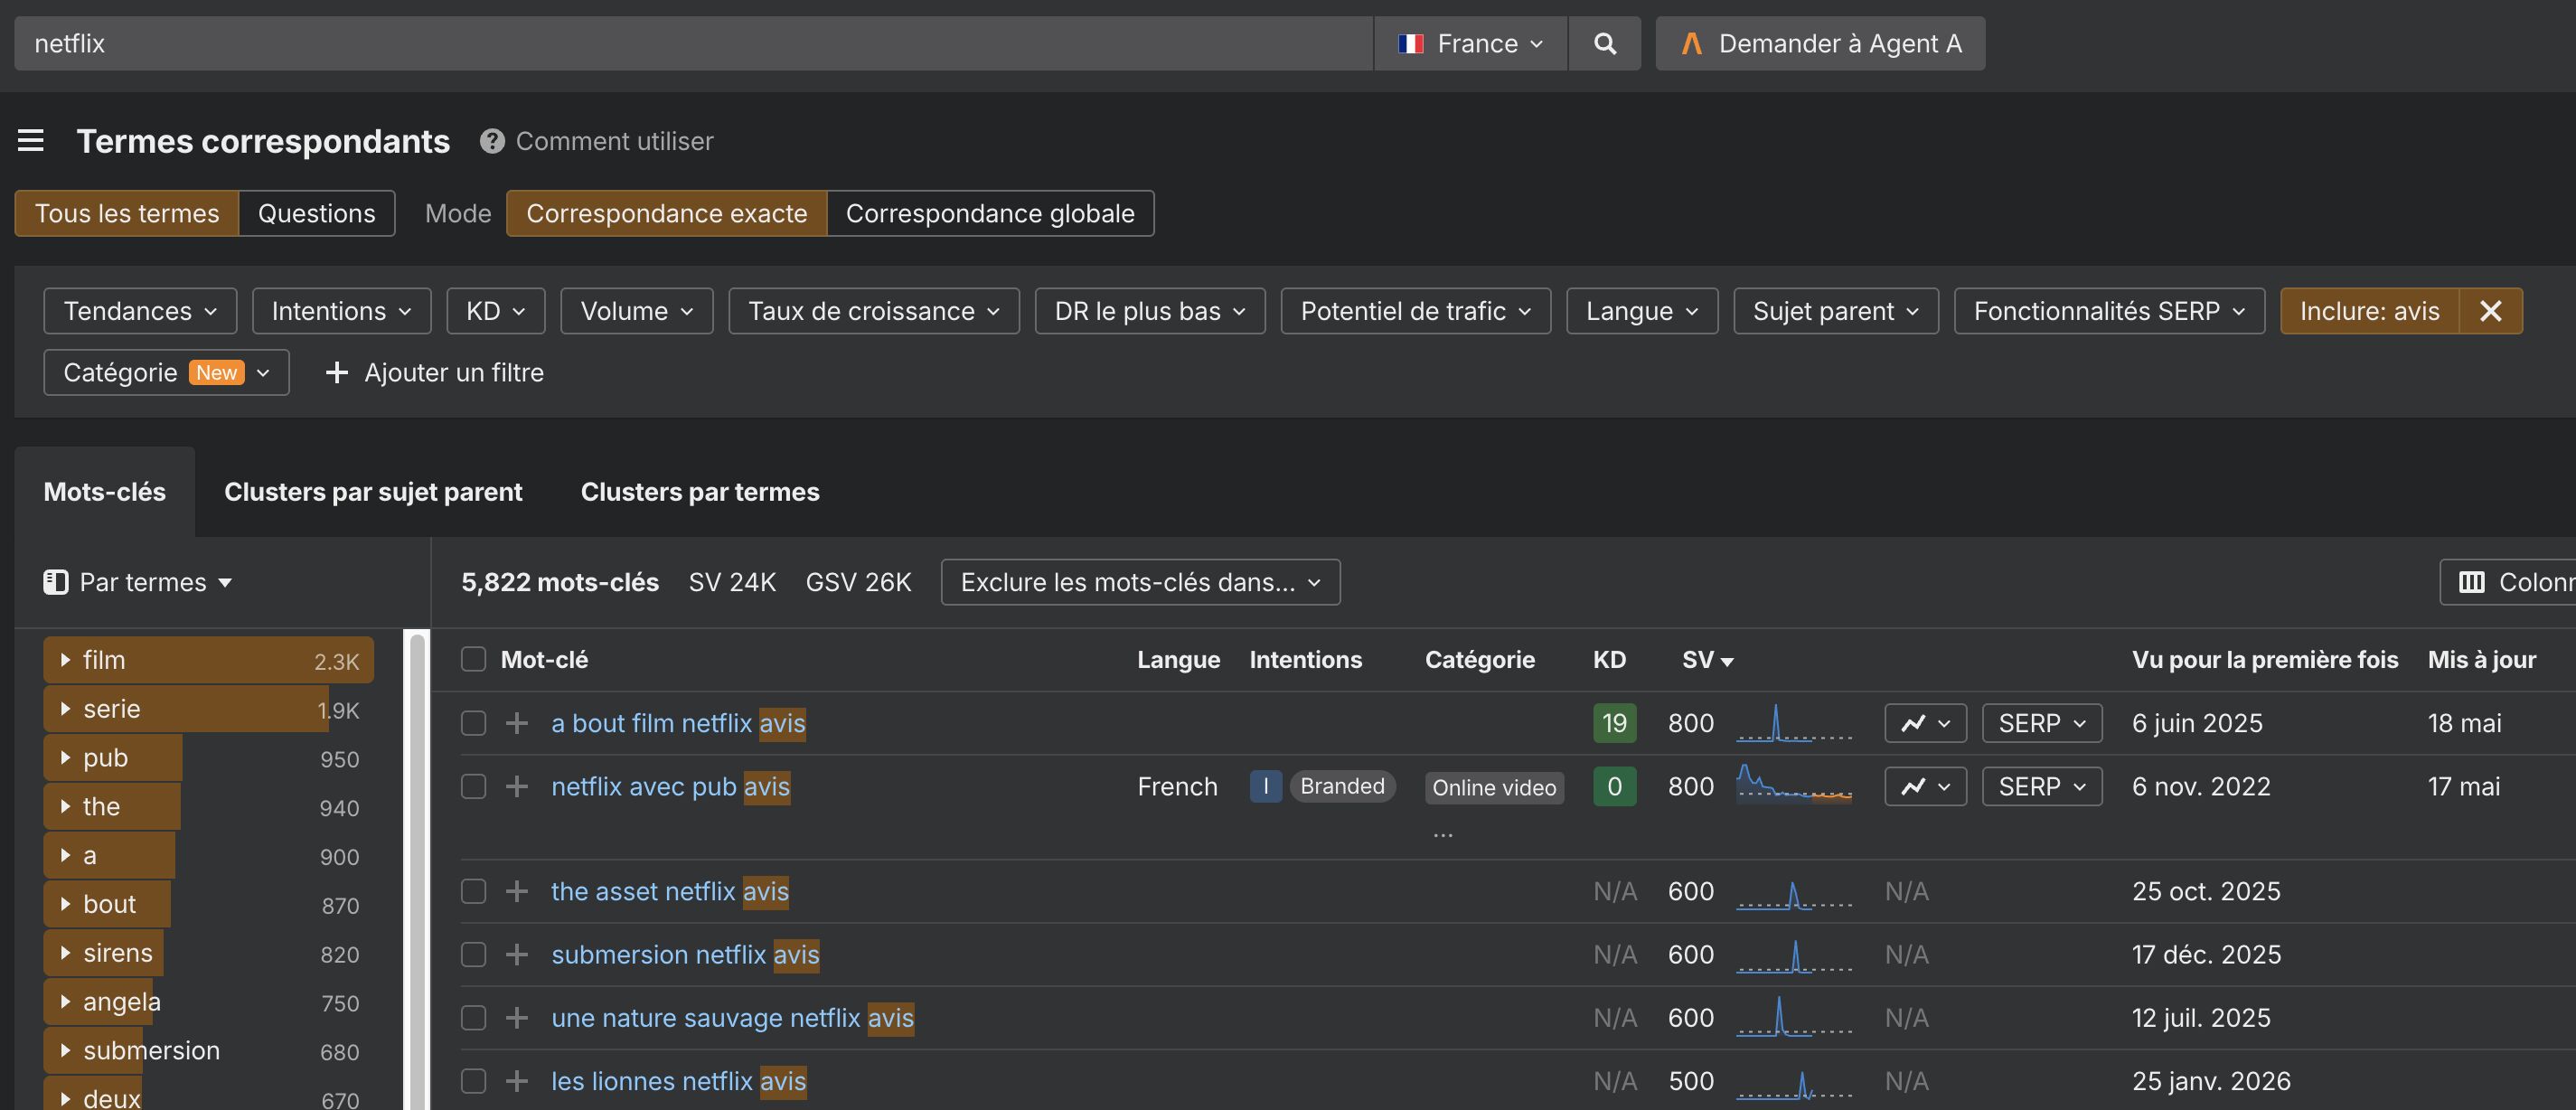Image resolution: width=2576 pixels, height=1110 pixels.
Task: Check the 'submersion netflix avis' row
Action: [x=473, y=955]
